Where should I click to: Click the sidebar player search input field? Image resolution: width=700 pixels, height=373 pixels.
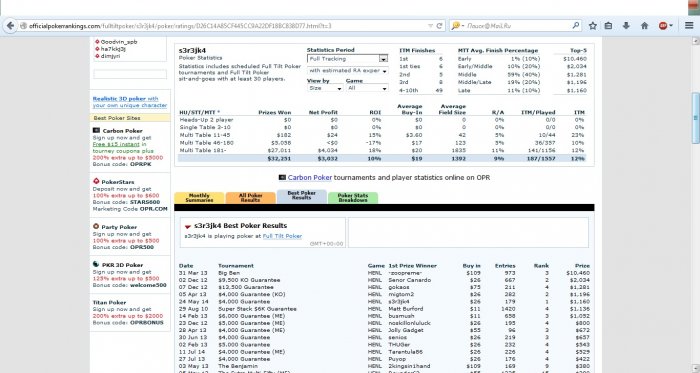(x=130, y=74)
